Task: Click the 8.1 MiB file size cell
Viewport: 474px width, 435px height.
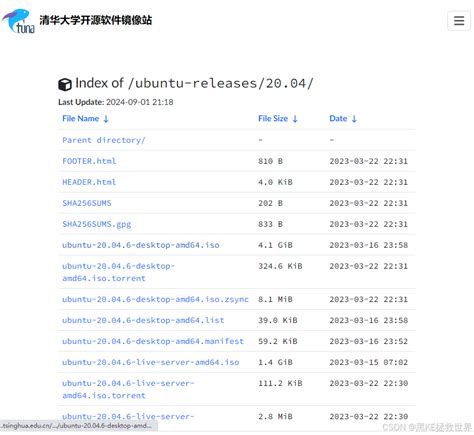Action: tap(275, 299)
